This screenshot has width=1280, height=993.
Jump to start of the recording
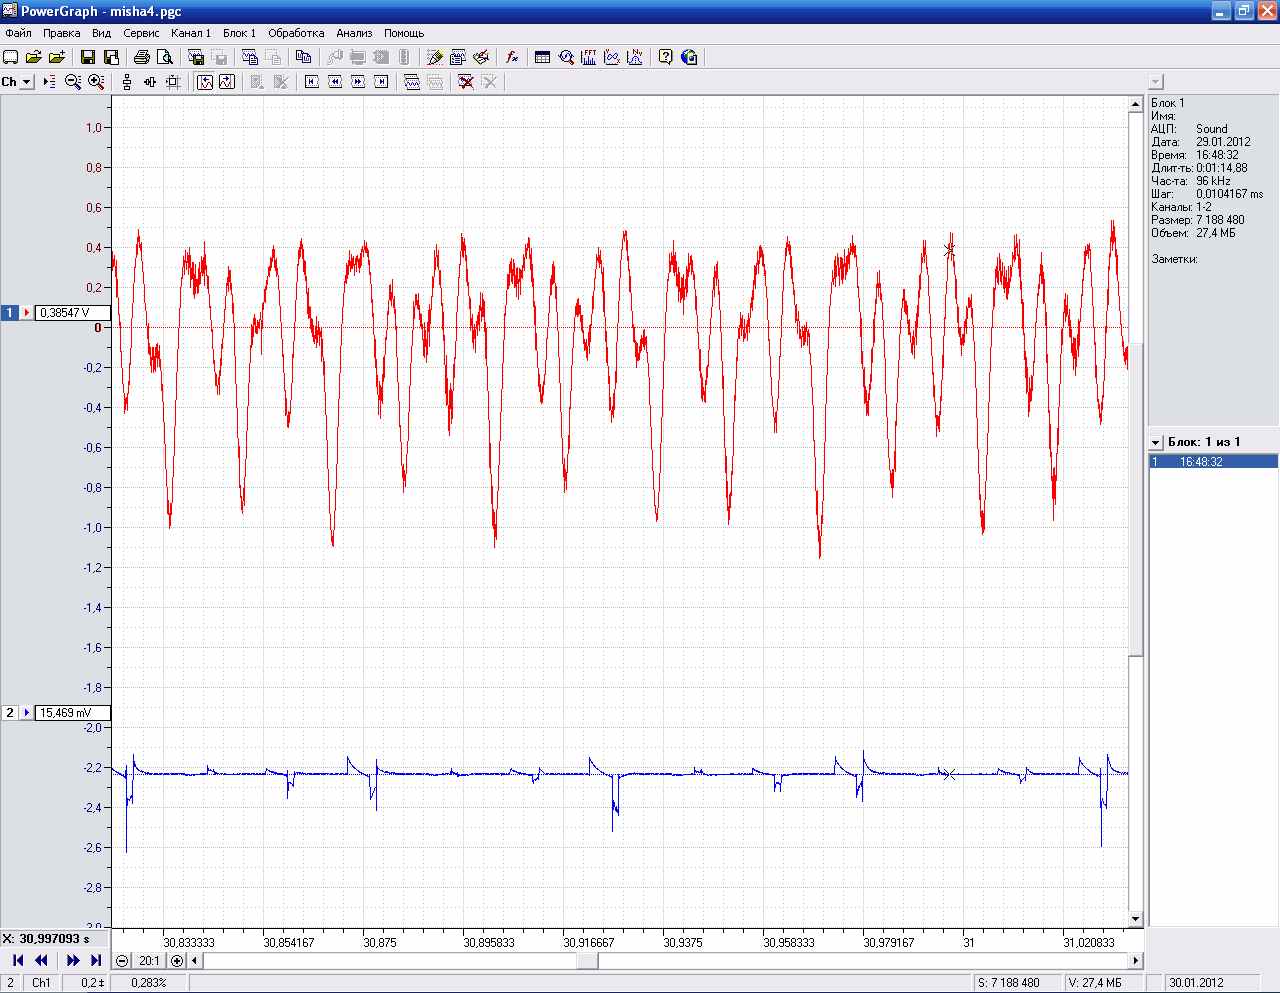coord(17,960)
